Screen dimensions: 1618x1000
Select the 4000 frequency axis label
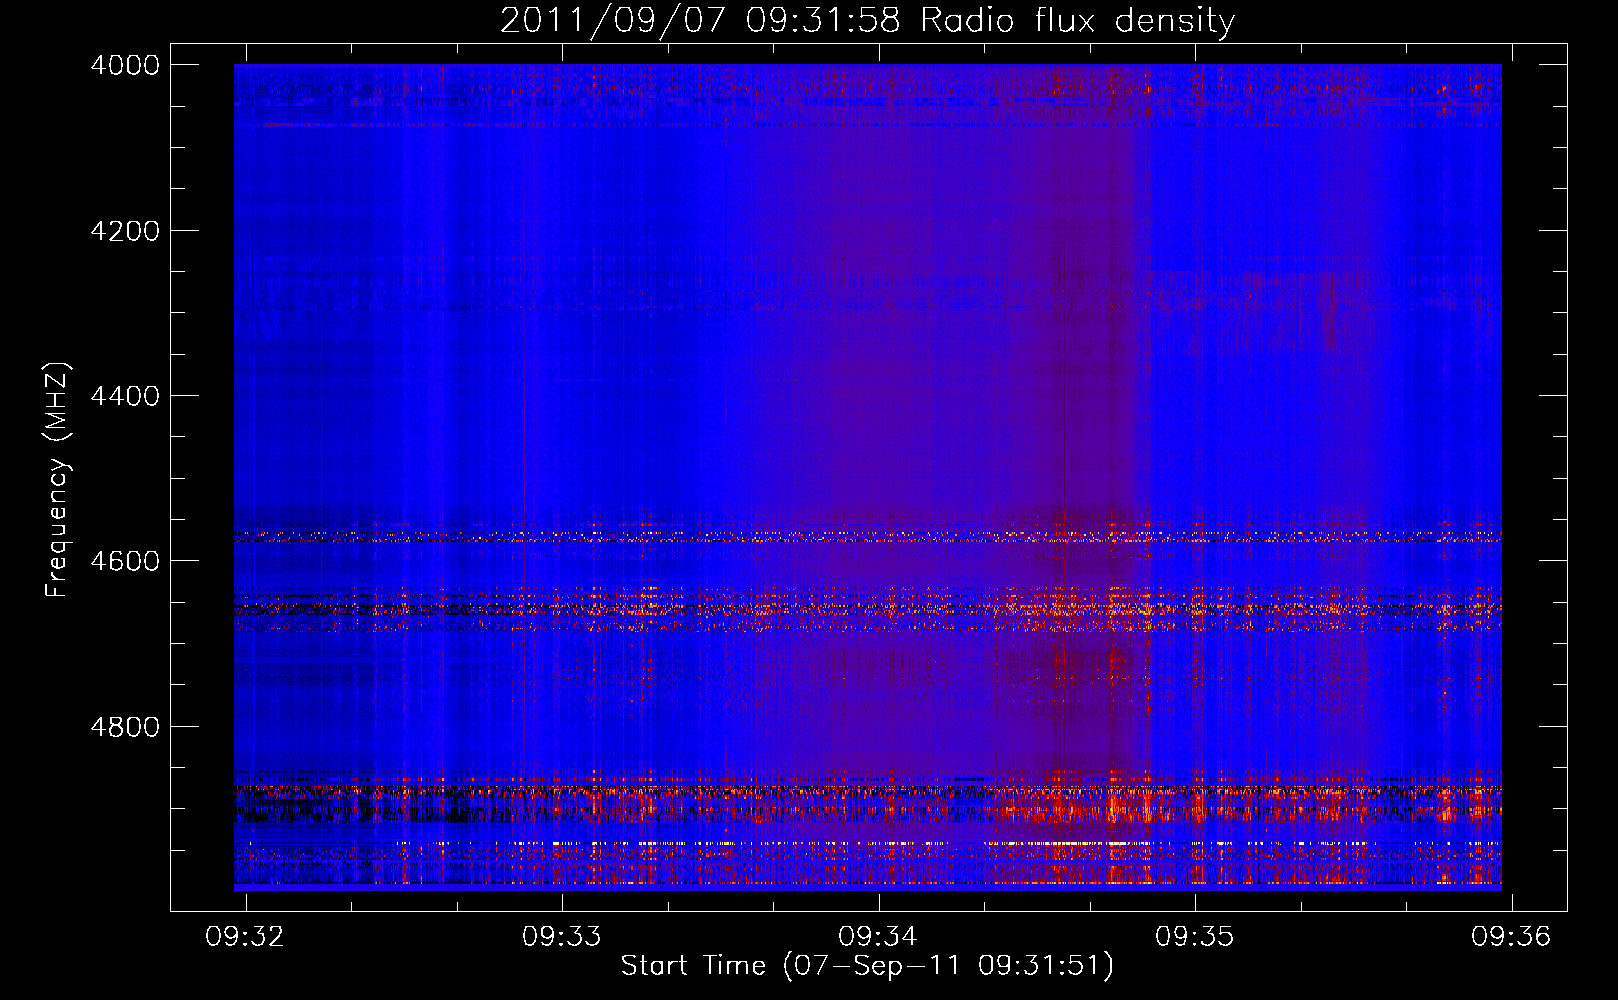click(x=125, y=65)
